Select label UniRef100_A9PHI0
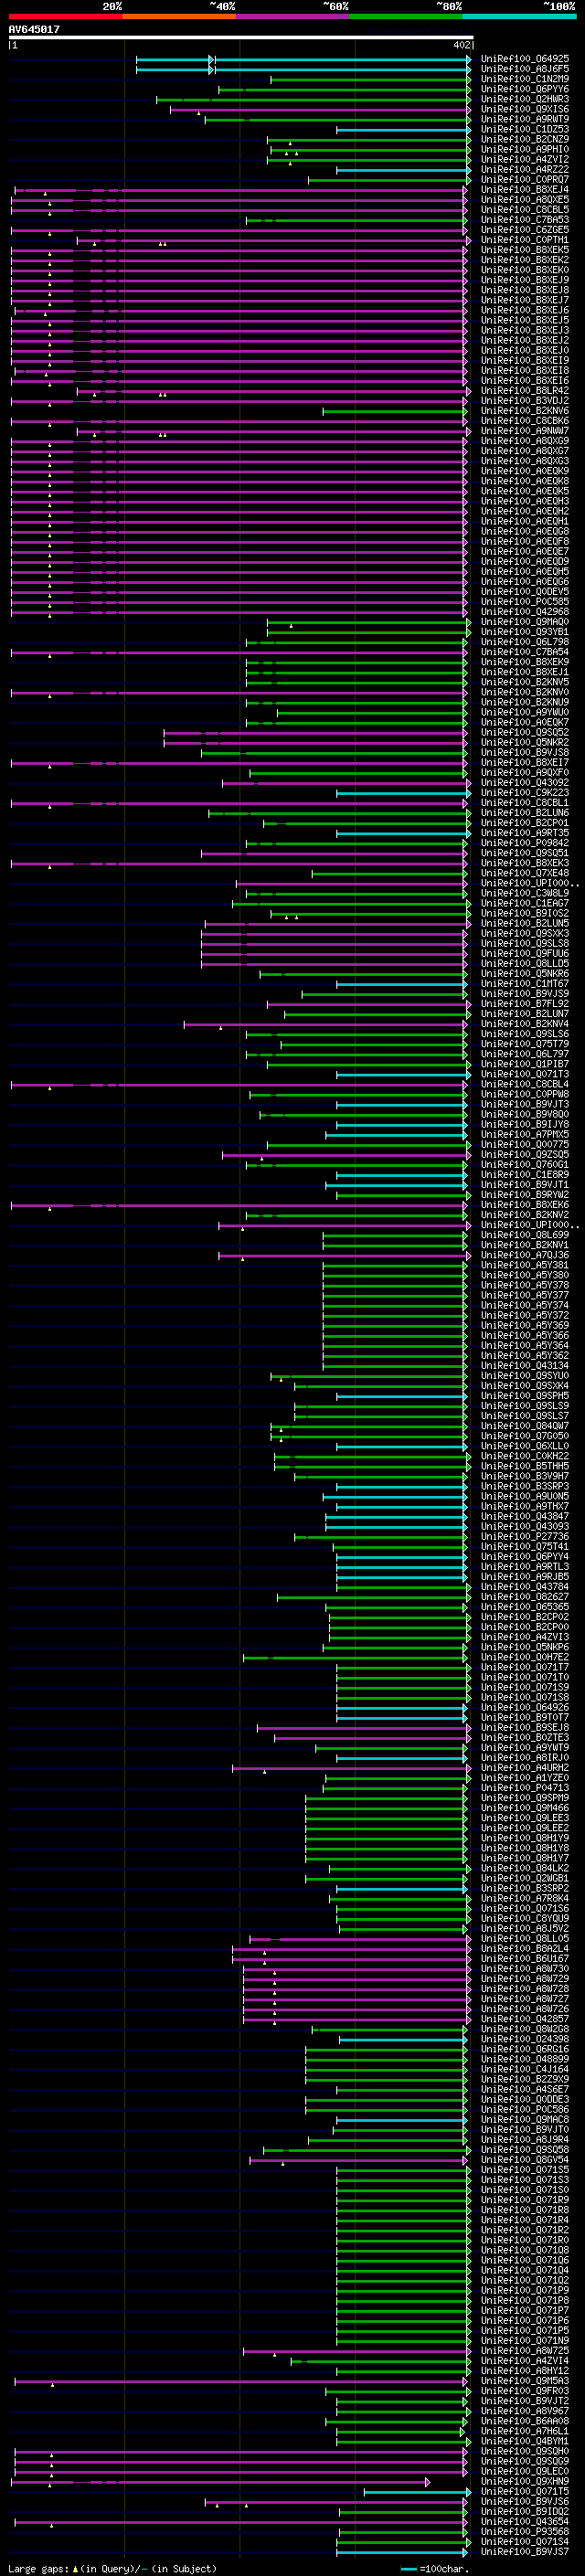 [525, 149]
